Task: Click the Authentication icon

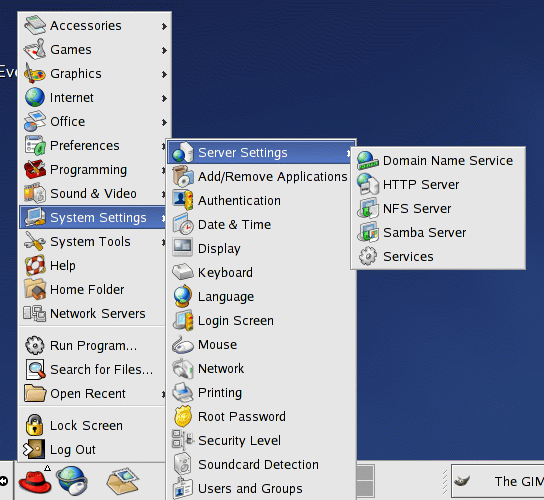Action: (183, 201)
